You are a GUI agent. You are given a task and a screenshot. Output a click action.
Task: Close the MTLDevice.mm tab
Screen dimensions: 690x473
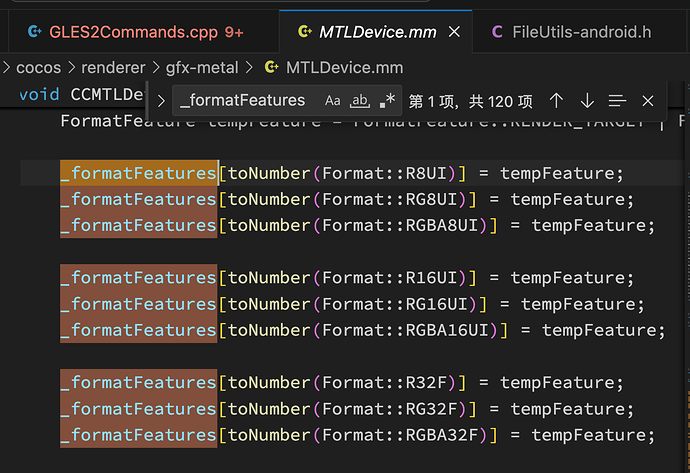click(455, 32)
